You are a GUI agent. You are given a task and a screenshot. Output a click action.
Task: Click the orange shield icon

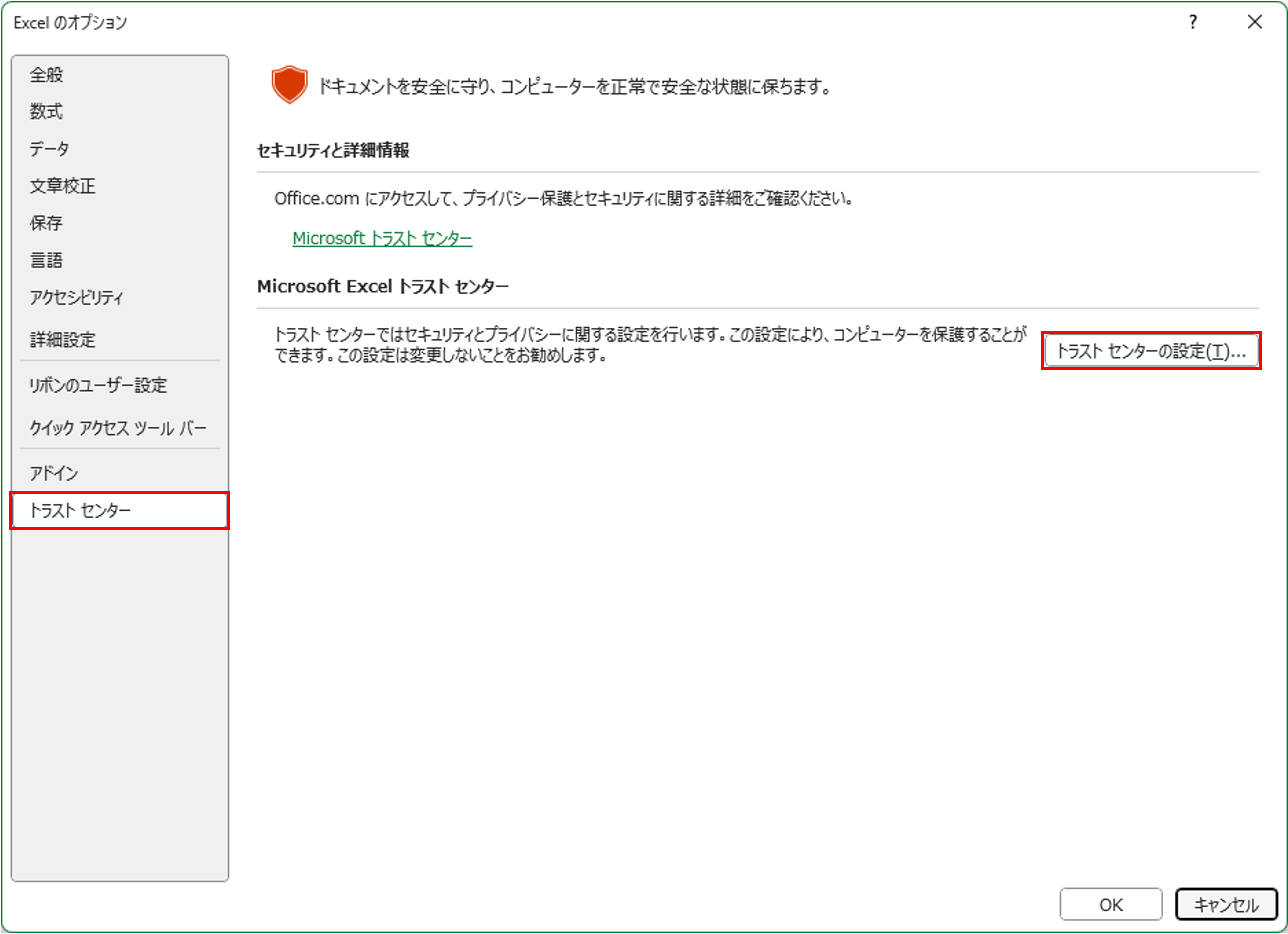[x=289, y=85]
